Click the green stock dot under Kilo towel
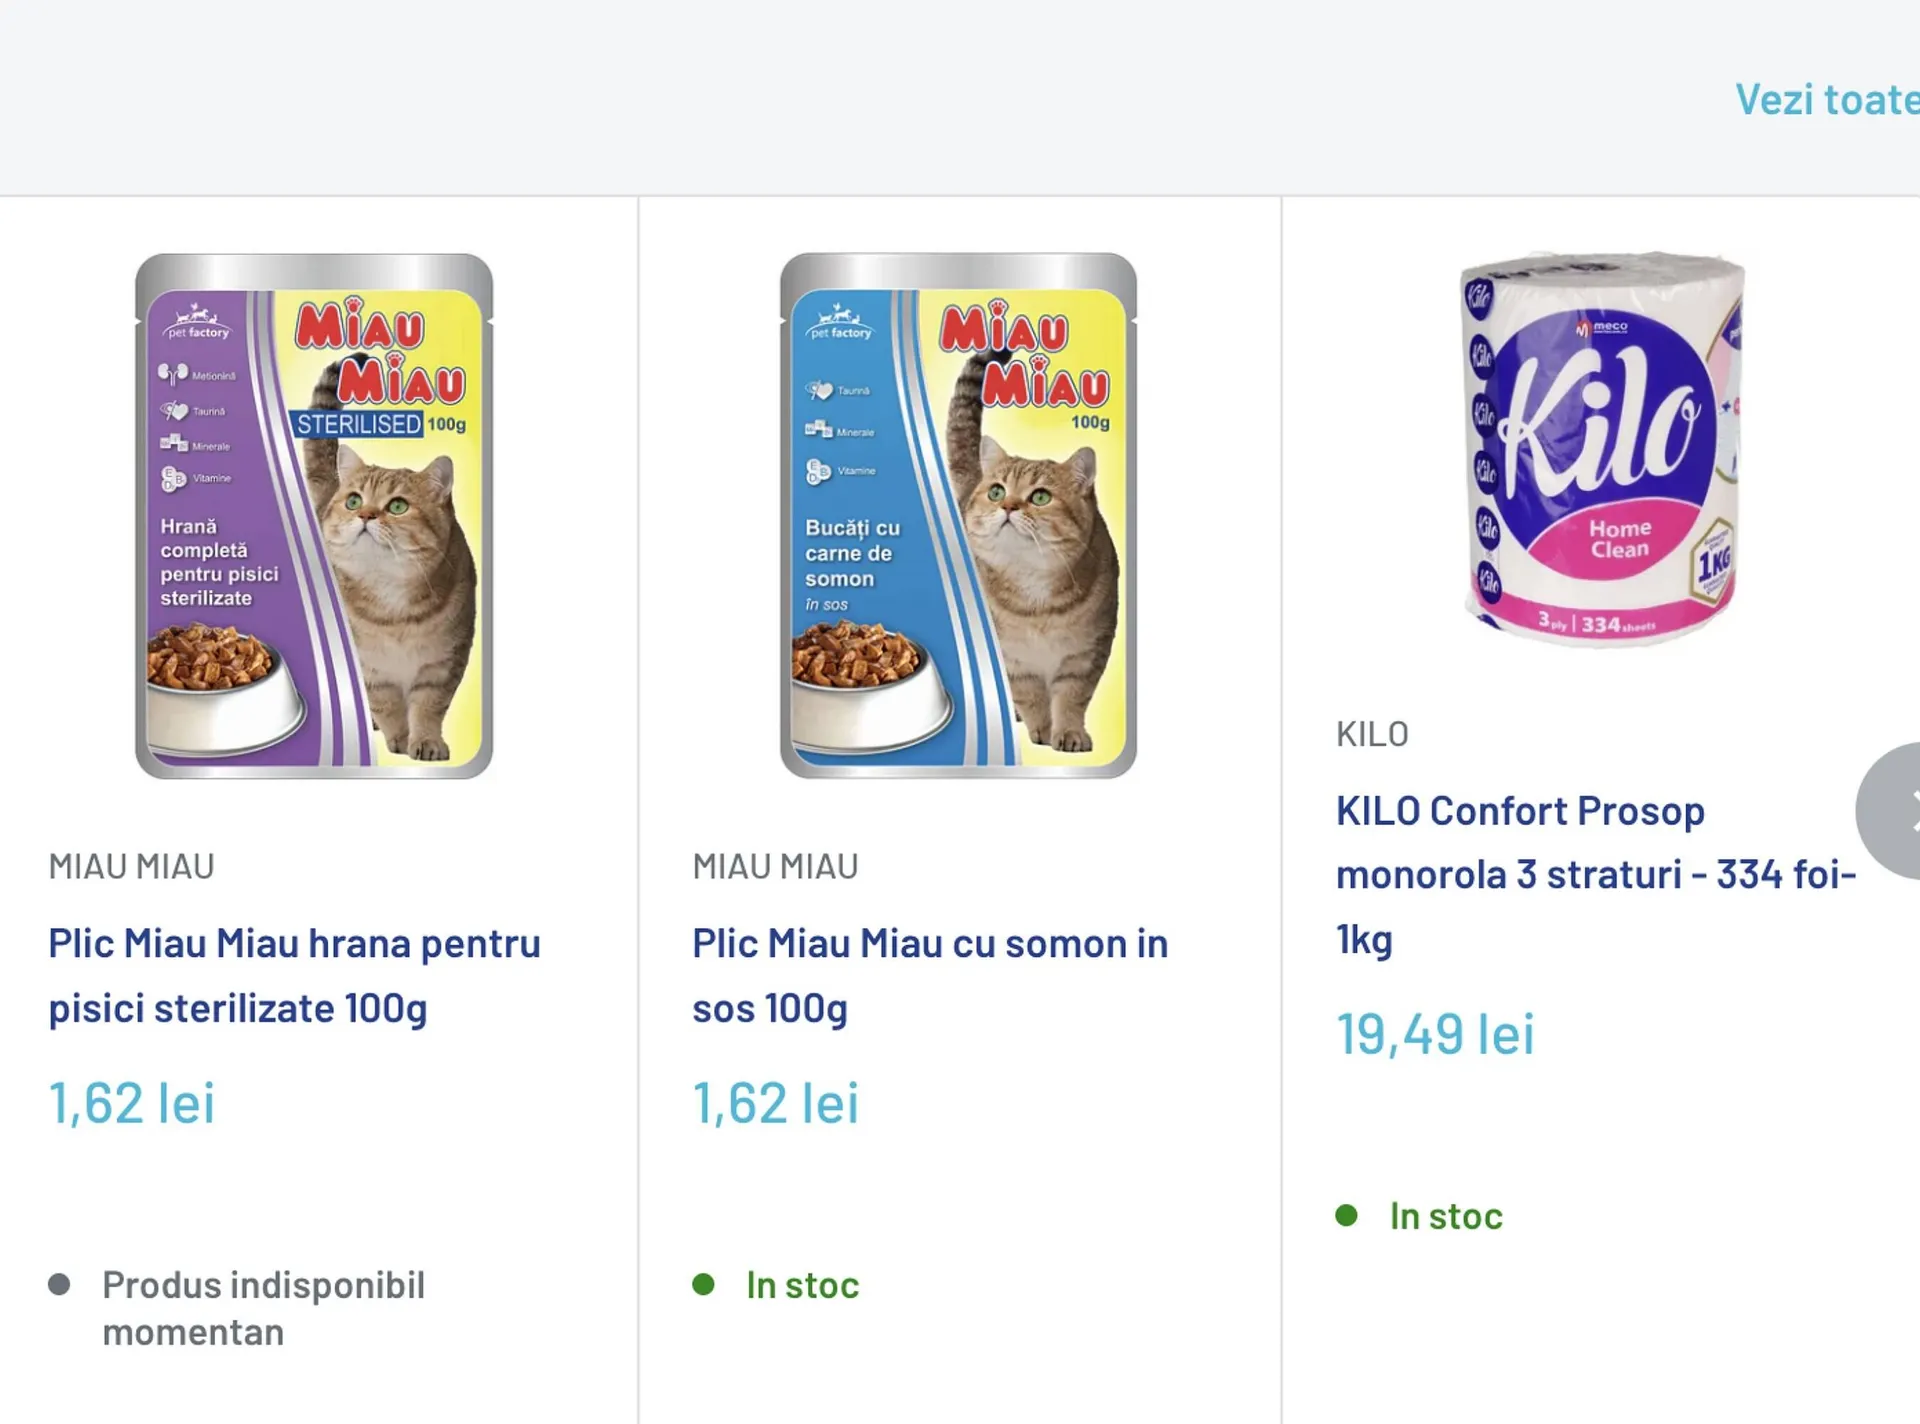 tap(1347, 1215)
